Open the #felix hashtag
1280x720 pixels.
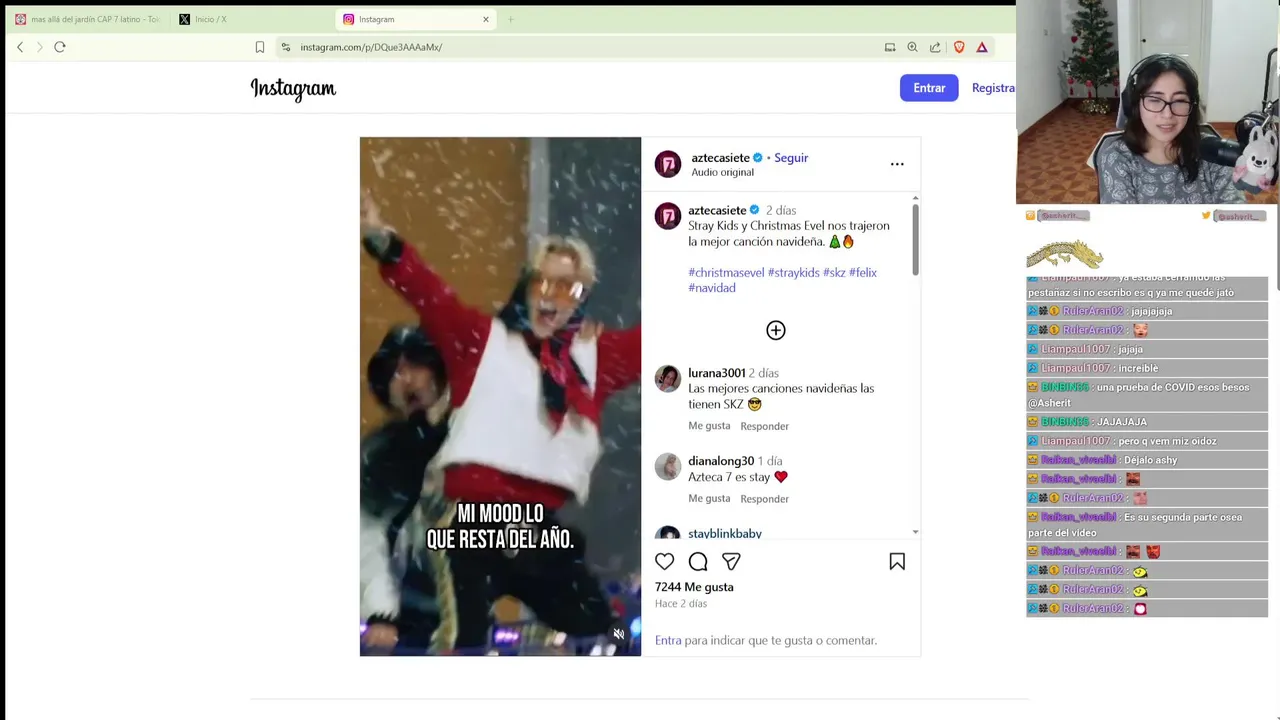pos(863,272)
